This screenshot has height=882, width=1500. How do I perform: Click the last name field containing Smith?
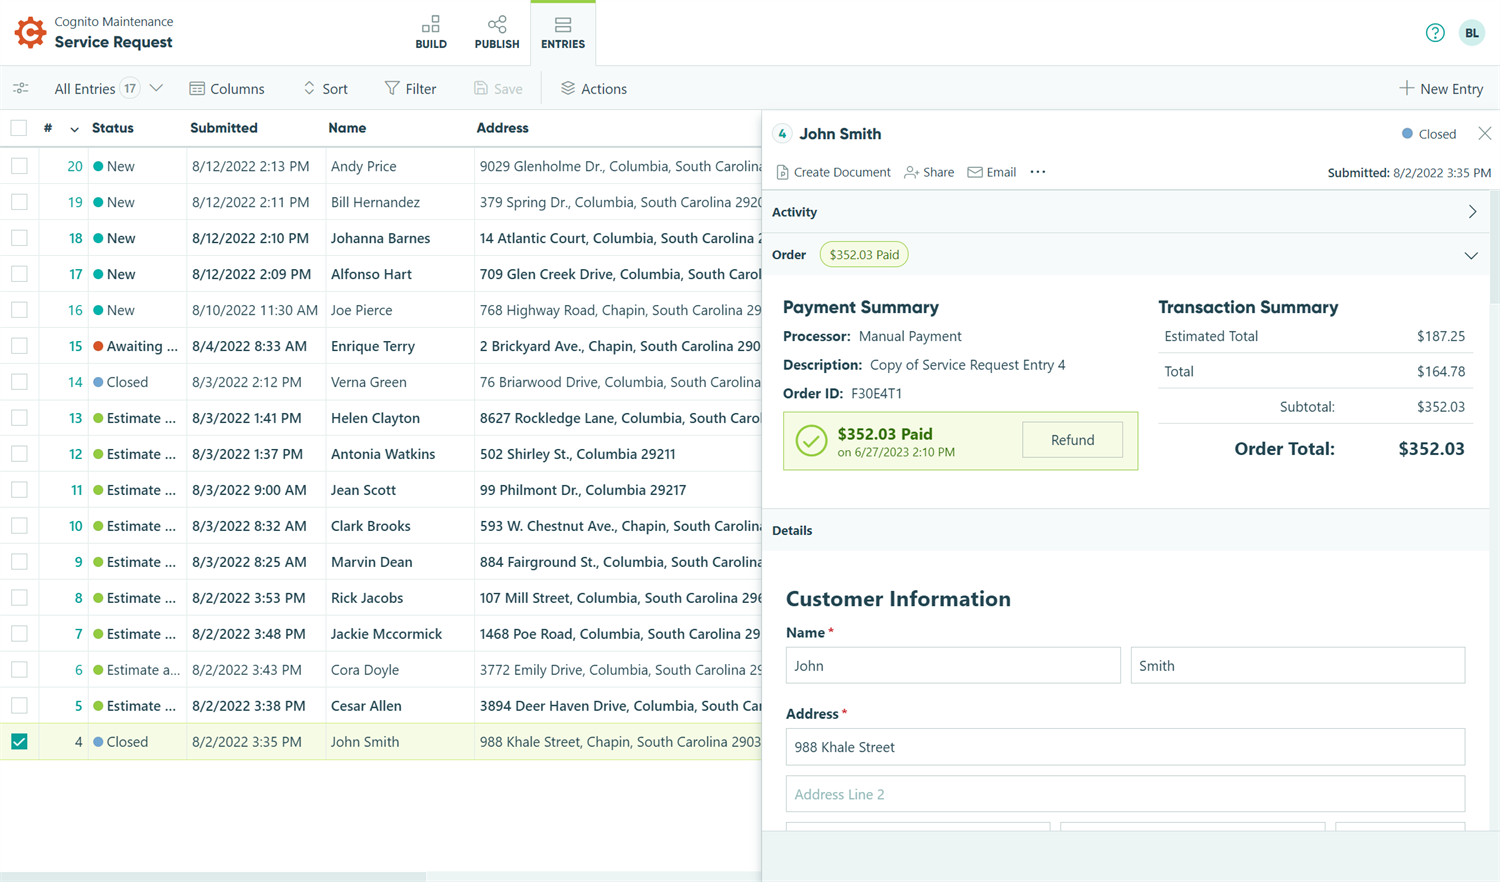click(x=1297, y=665)
